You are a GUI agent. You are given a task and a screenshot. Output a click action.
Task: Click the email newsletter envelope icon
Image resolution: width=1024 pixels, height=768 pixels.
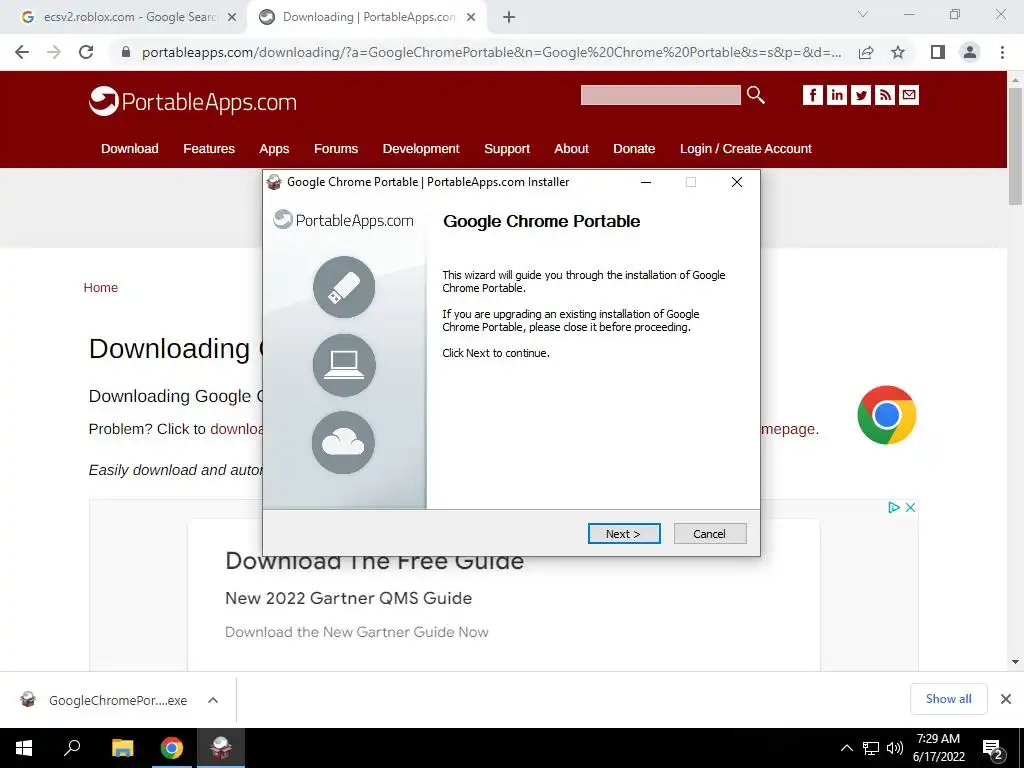coord(909,95)
